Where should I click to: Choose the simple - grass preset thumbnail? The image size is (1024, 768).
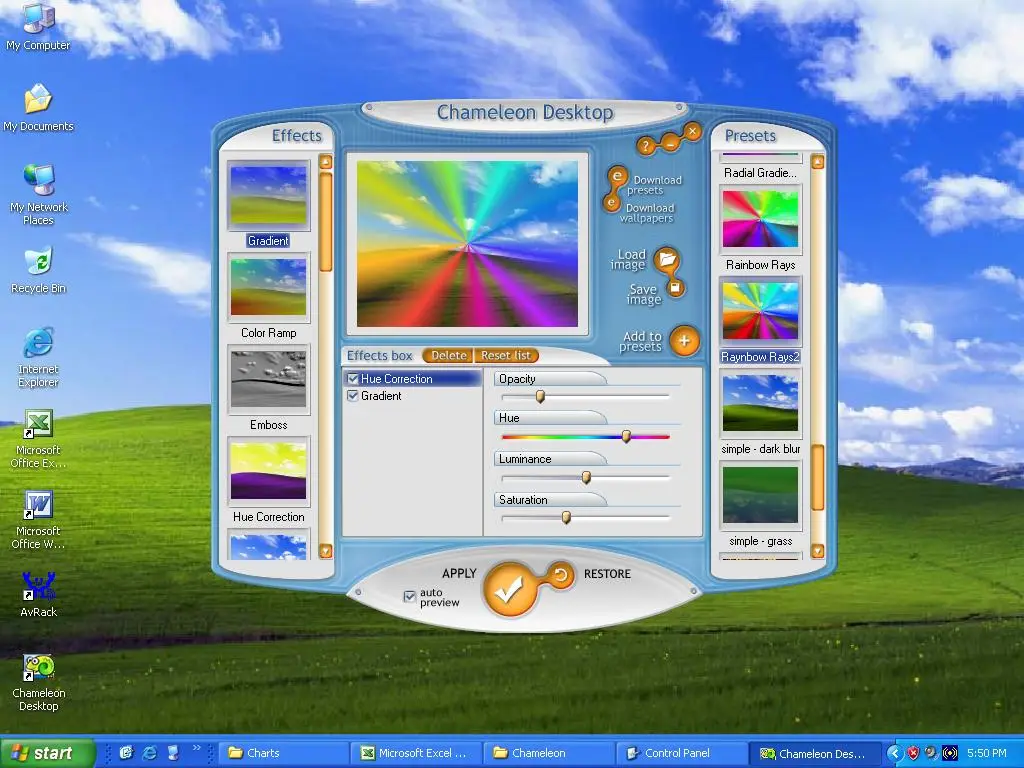pos(760,495)
